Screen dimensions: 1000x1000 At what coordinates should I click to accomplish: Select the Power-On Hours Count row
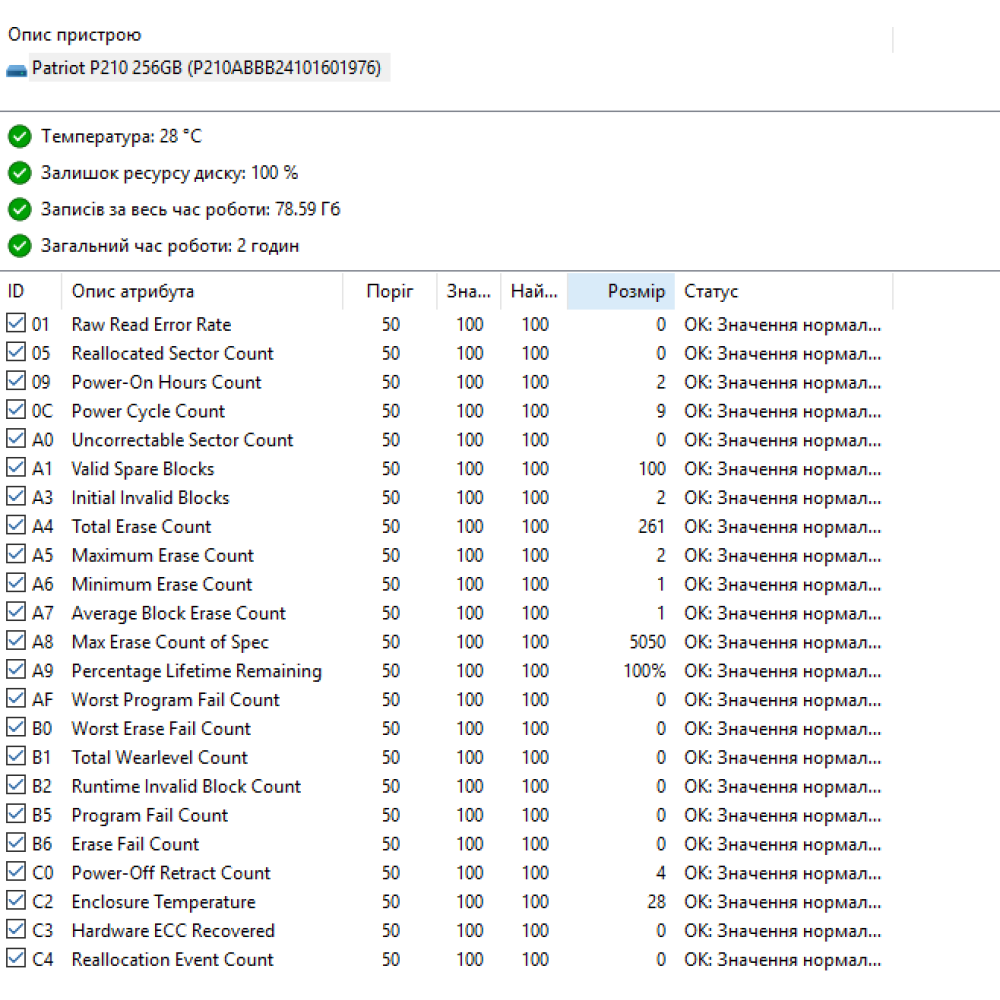(x=166, y=382)
